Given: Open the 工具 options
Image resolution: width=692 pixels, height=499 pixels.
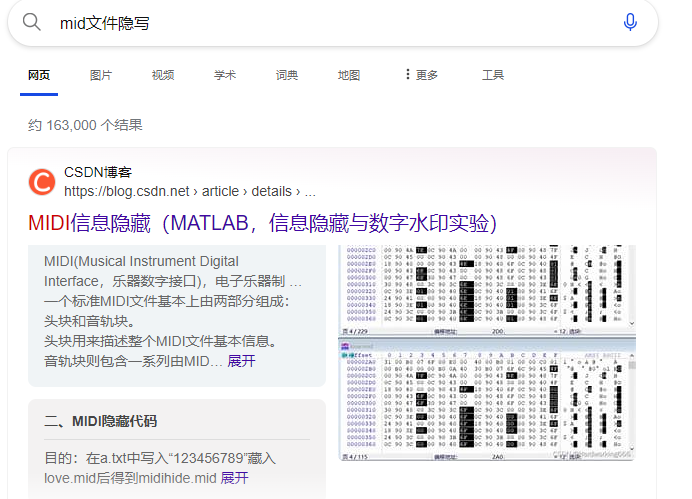Looking at the screenshot, I should [x=493, y=75].
